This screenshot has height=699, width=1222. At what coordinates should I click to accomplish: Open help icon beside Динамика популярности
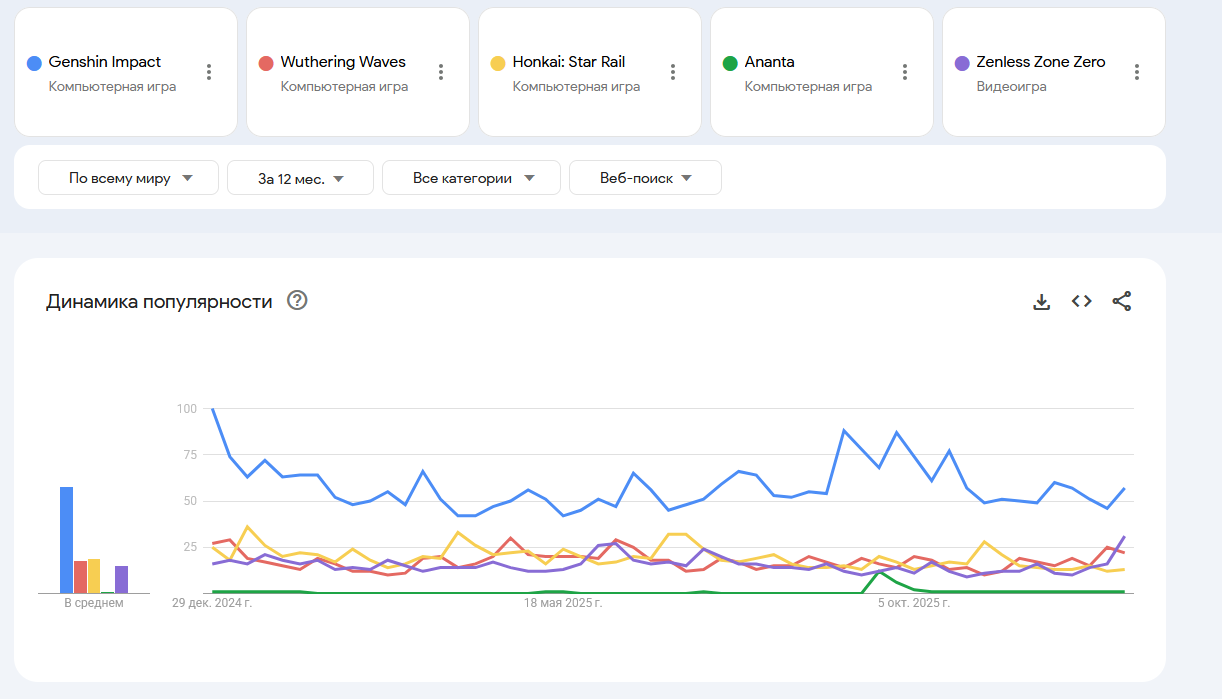297,301
